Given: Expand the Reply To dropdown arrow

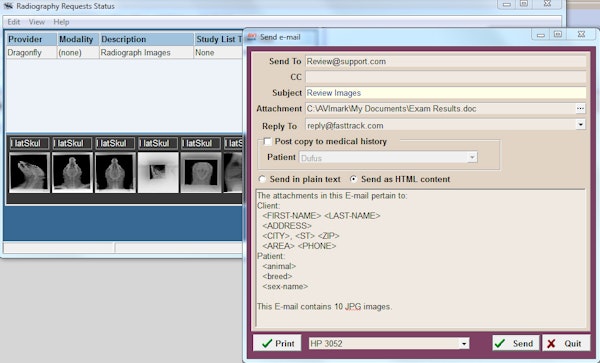Looking at the screenshot, I should tap(580, 125).
